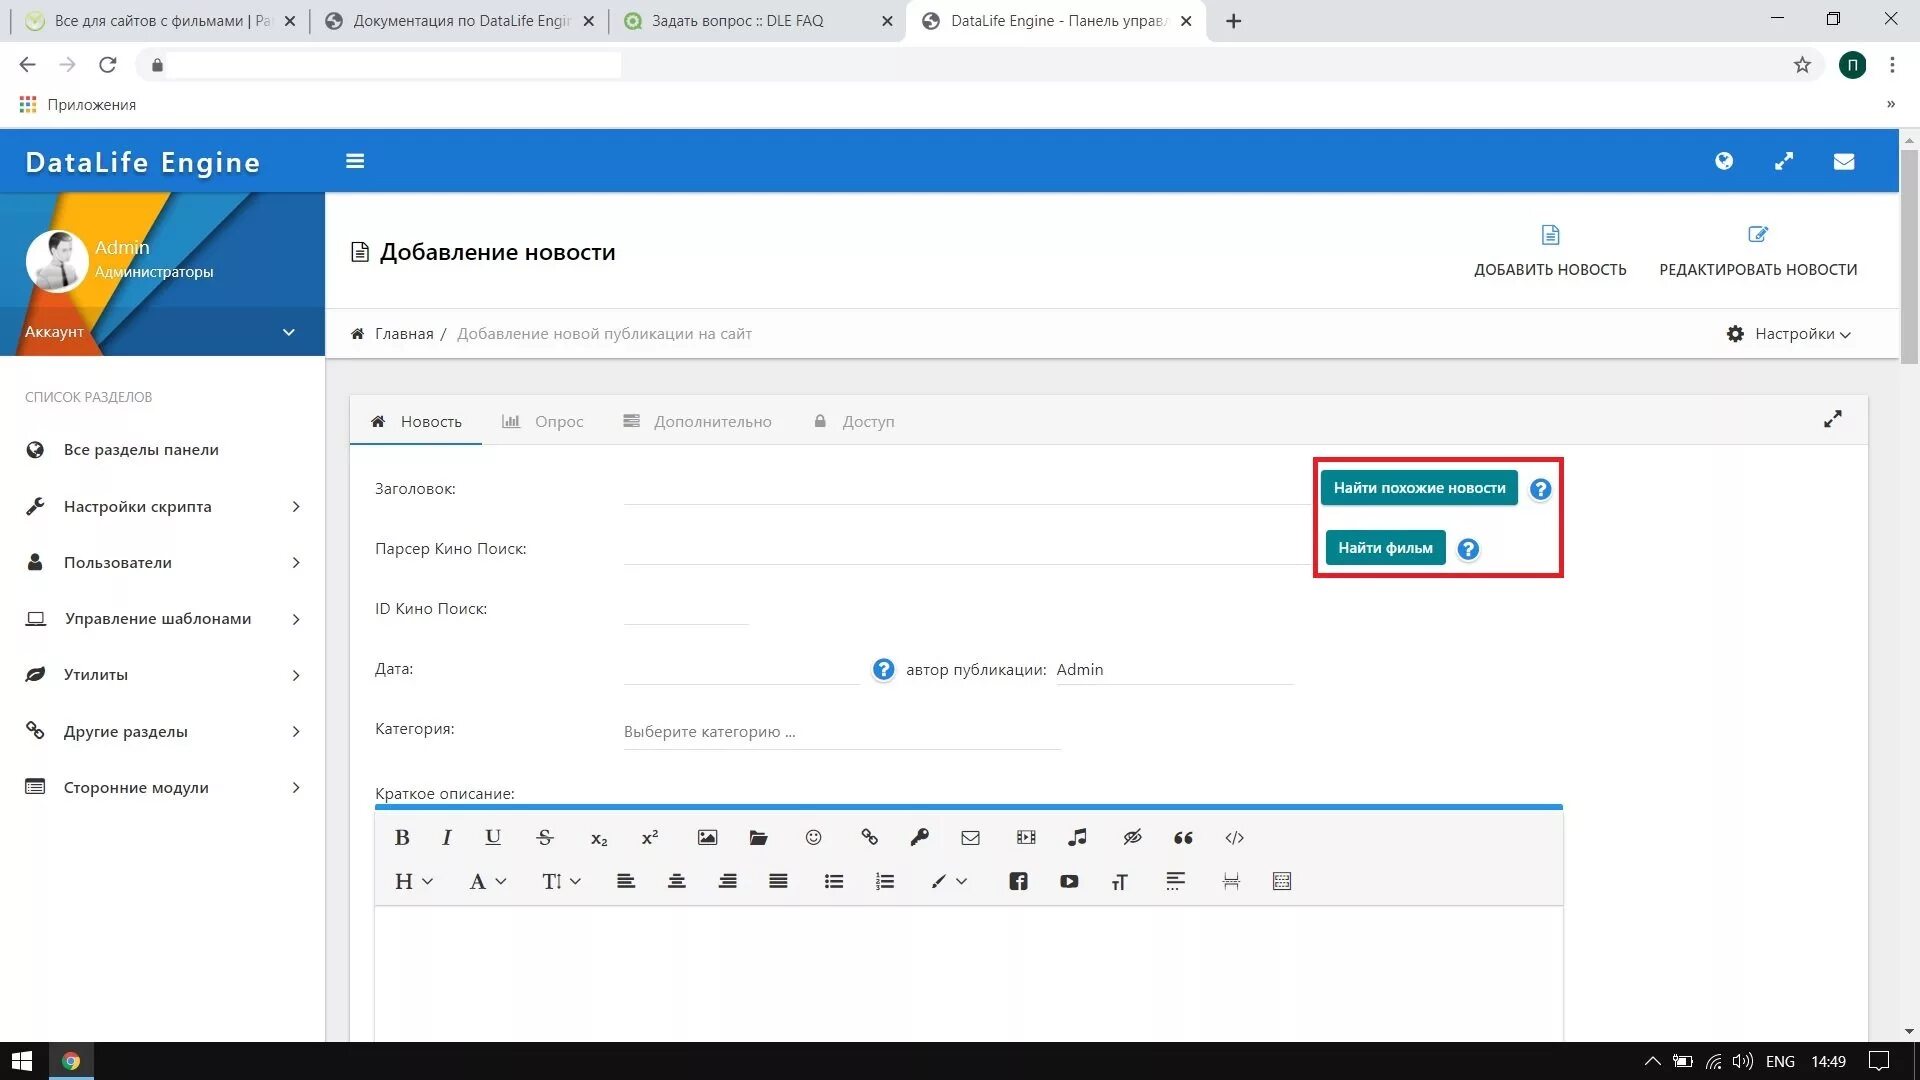Viewport: 1920px width, 1080px height.
Task: Collapse the sidebar with the hamburger menu icon
Action: click(355, 161)
